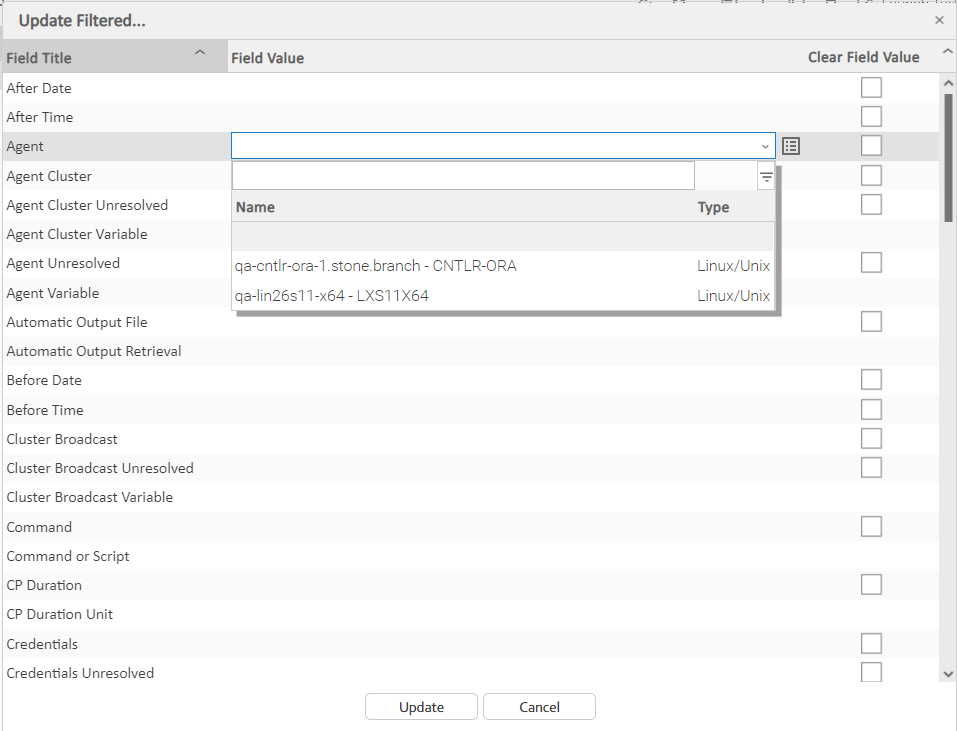
Task: Click the filter icon in Agent dropdown
Action: [x=766, y=177]
